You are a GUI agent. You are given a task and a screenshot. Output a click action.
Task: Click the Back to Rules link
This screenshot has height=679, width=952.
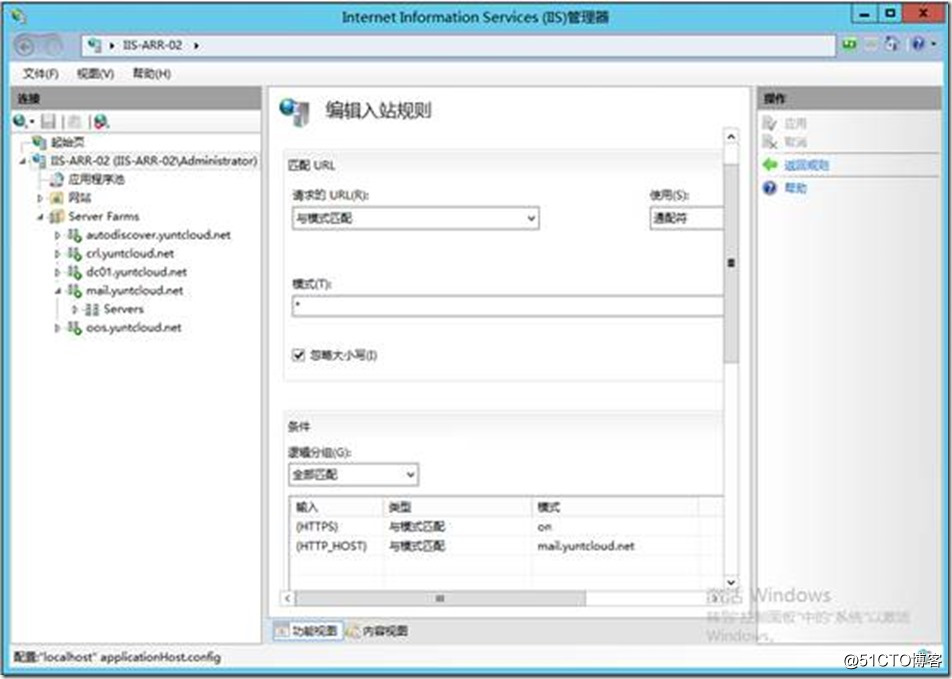pyautogui.click(x=807, y=165)
